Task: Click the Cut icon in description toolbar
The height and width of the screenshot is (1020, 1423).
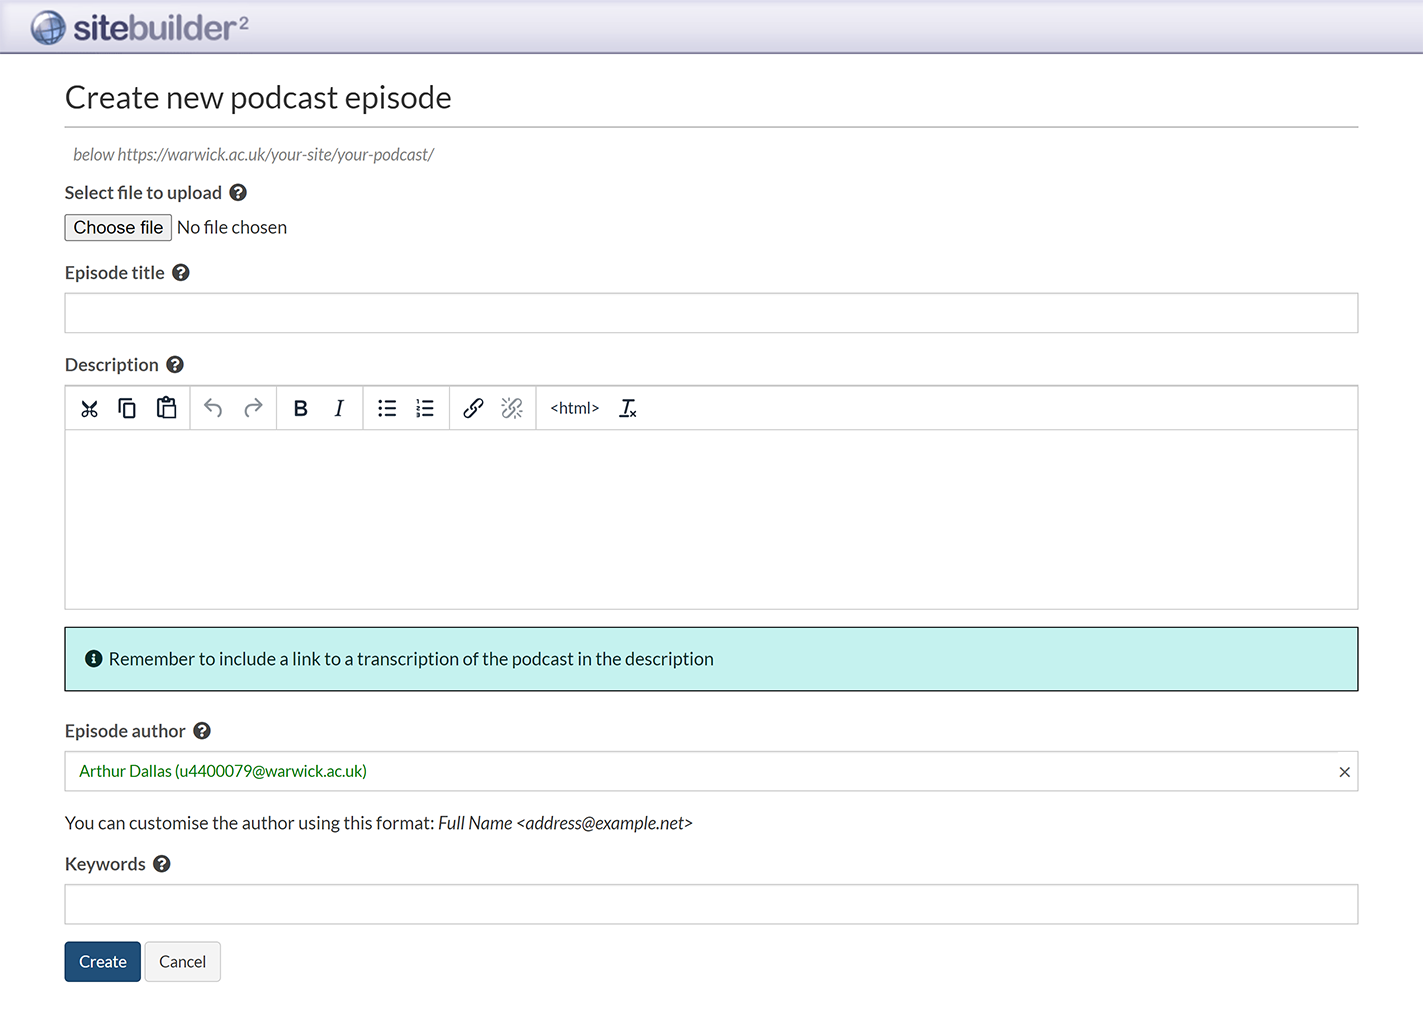Action: [x=90, y=408]
